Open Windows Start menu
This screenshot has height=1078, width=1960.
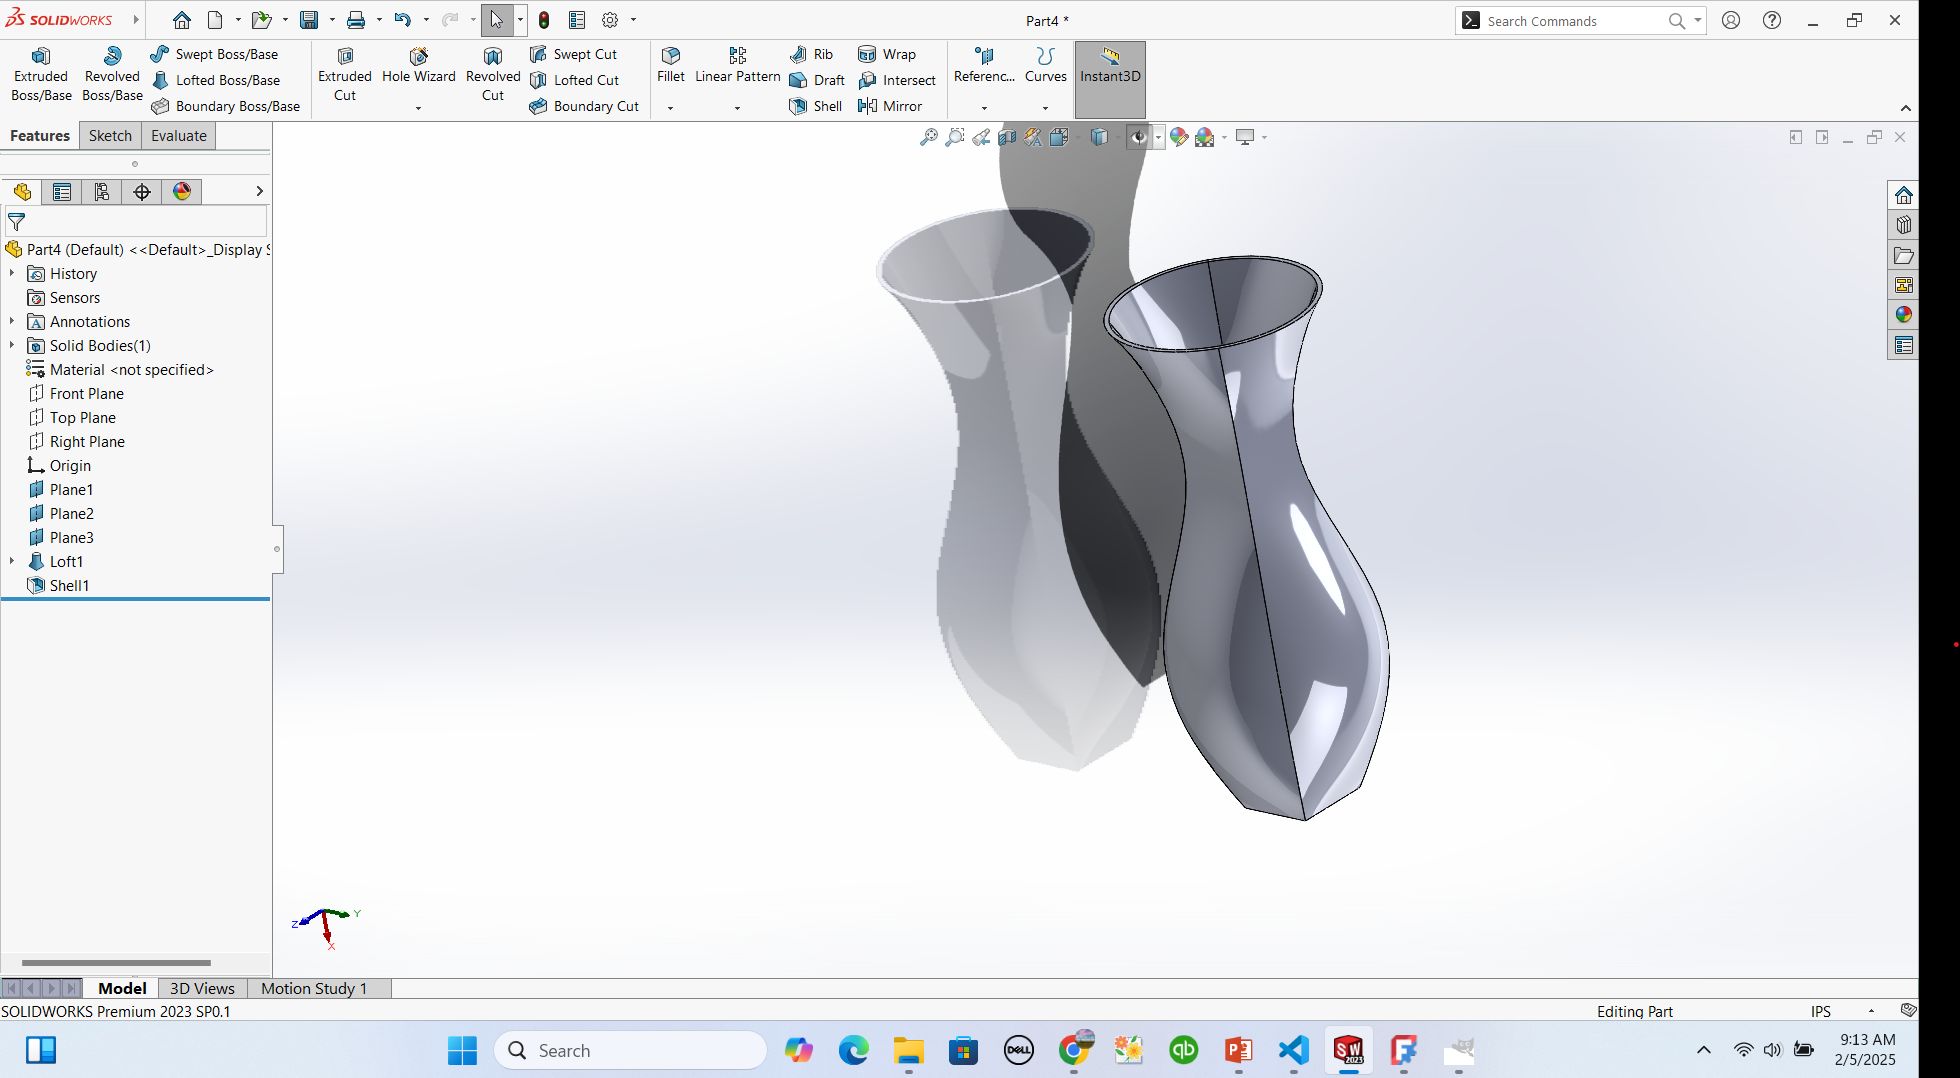click(462, 1050)
